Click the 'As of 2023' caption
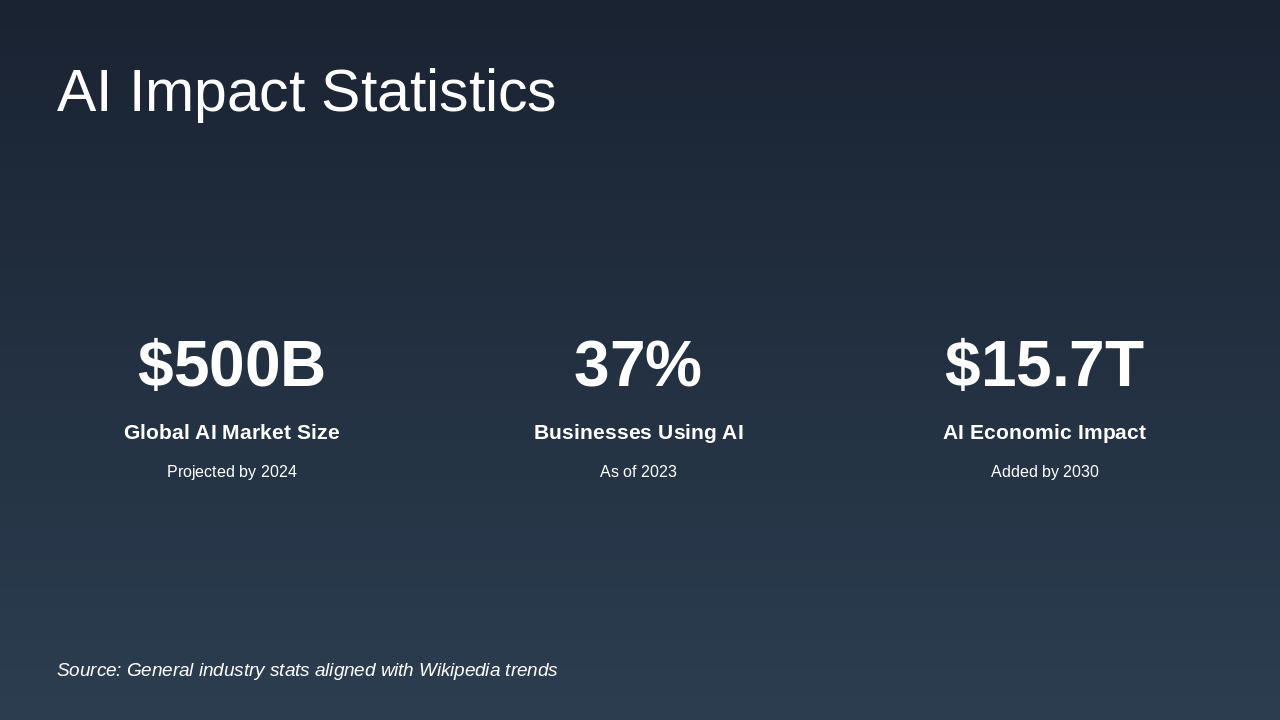Viewport: 1280px width, 720px height. [x=638, y=472]
